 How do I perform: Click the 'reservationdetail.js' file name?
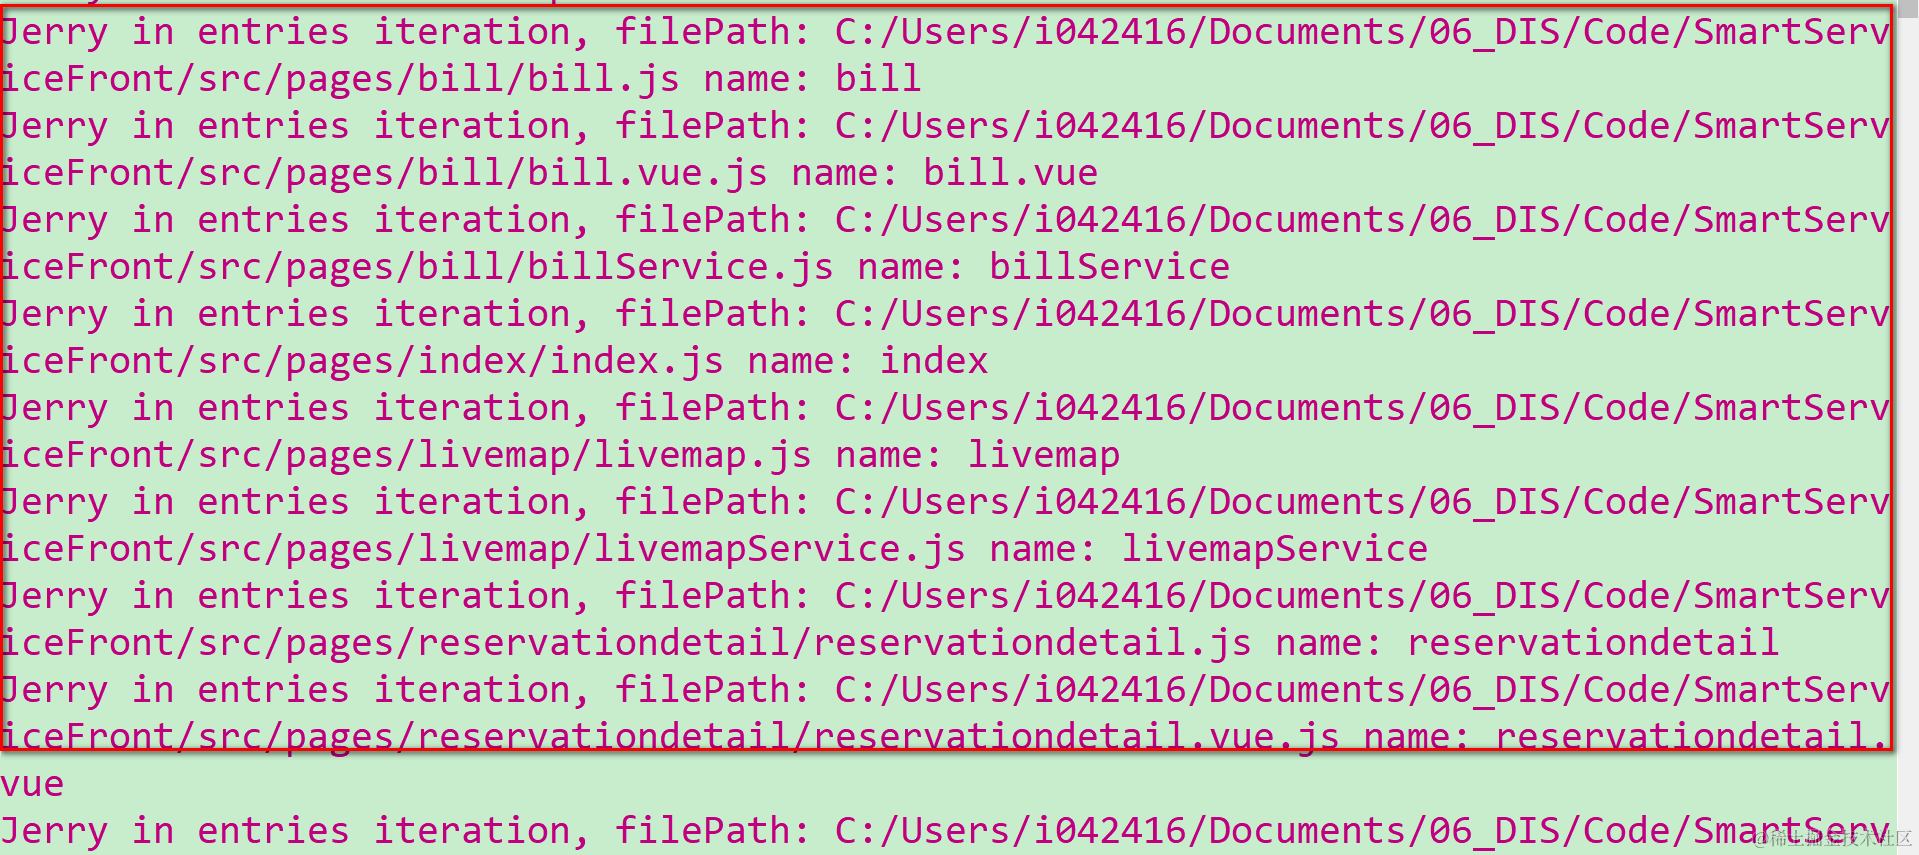[1033, 643]
